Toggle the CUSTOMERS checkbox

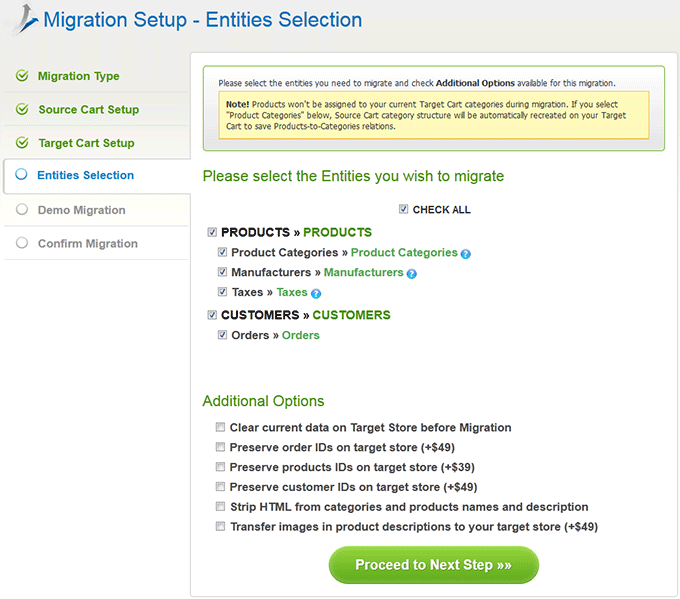pos(212,315)
